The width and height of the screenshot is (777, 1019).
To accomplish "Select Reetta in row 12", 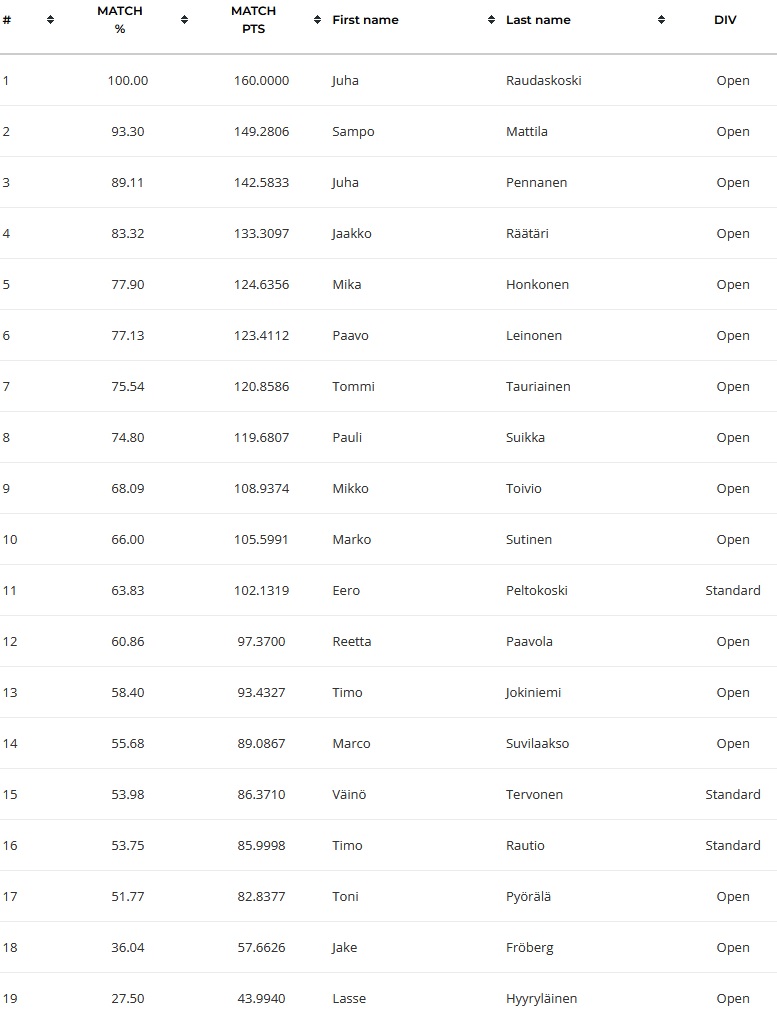I will pos(351,641).
